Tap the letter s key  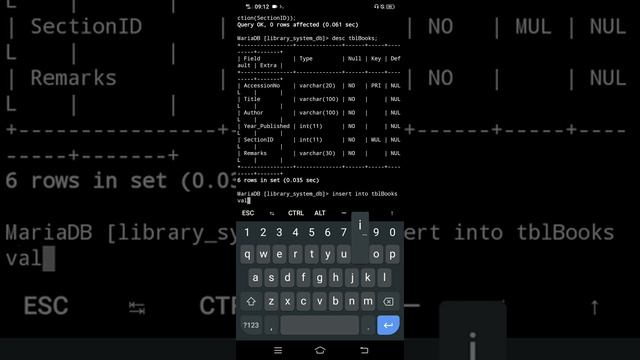pos(271,278)
